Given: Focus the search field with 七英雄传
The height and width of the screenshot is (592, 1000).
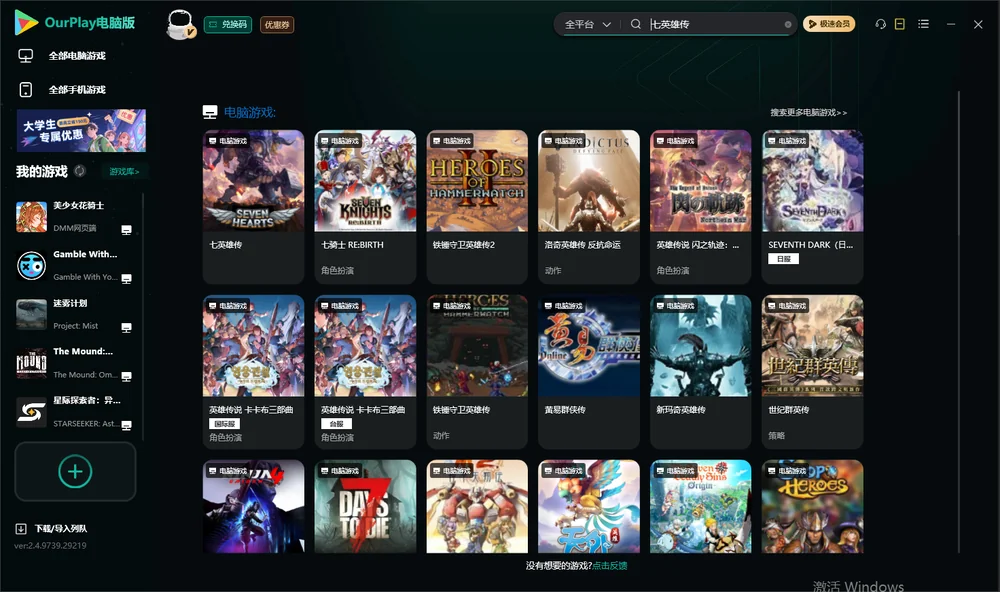Looking at the screenshot, I should pyautogui.click(x=714, y=24).
